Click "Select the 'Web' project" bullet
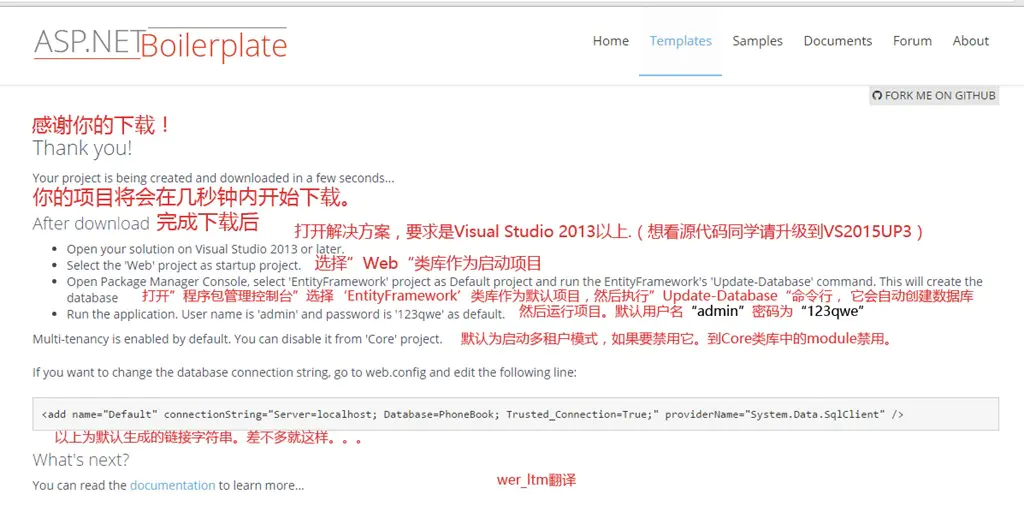The image size is (1024, 524). click(184, 265)
